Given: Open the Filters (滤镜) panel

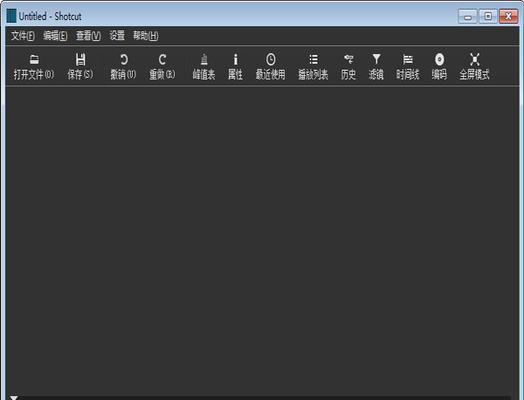Looking at the screenshot, I should click(x=376, y=66).
